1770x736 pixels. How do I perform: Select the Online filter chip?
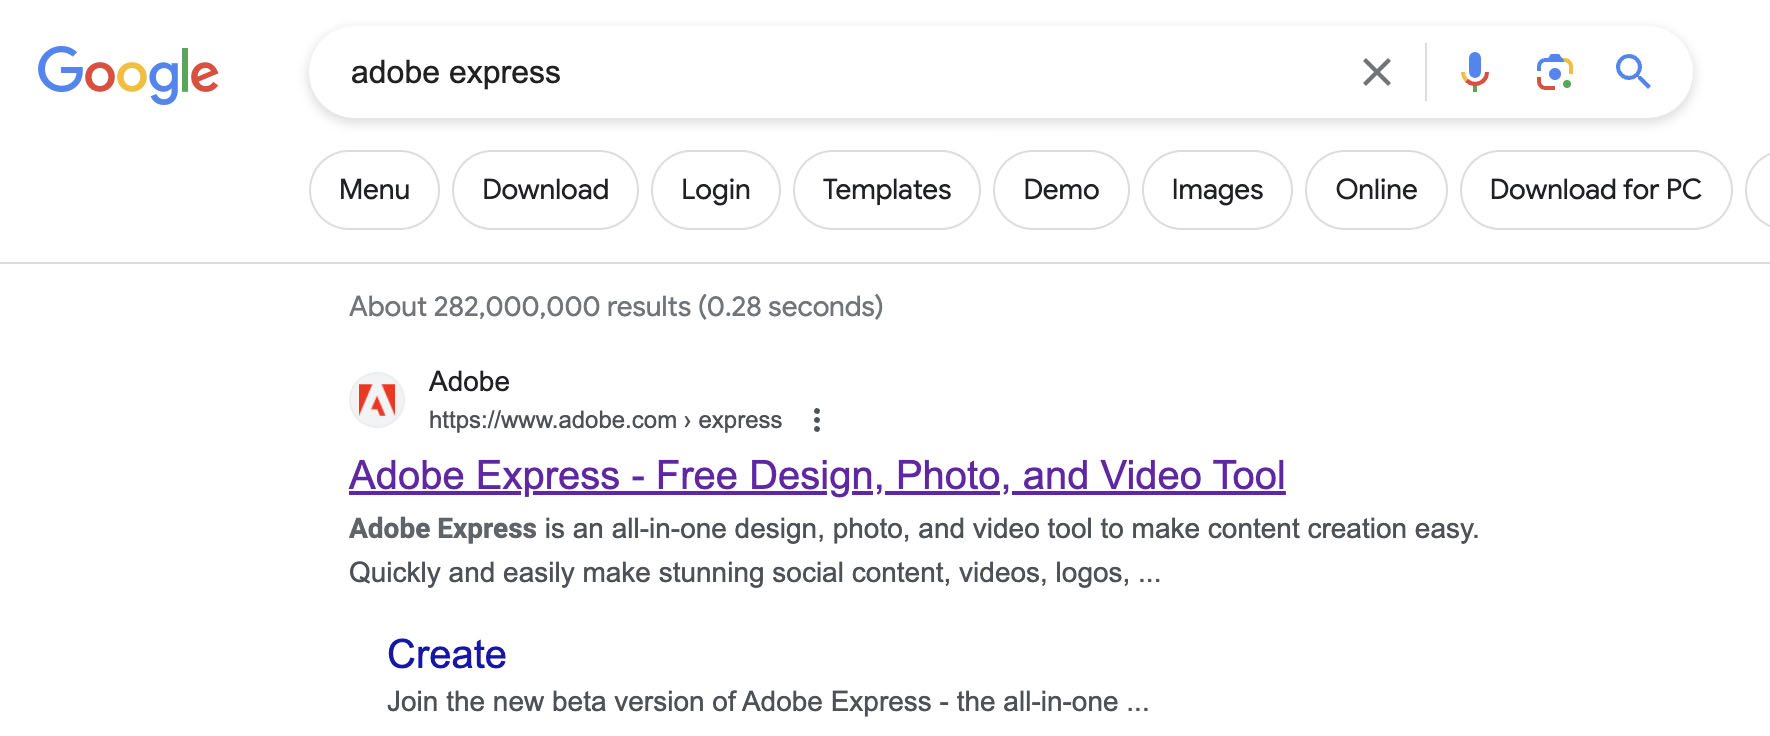(1376, 190)
